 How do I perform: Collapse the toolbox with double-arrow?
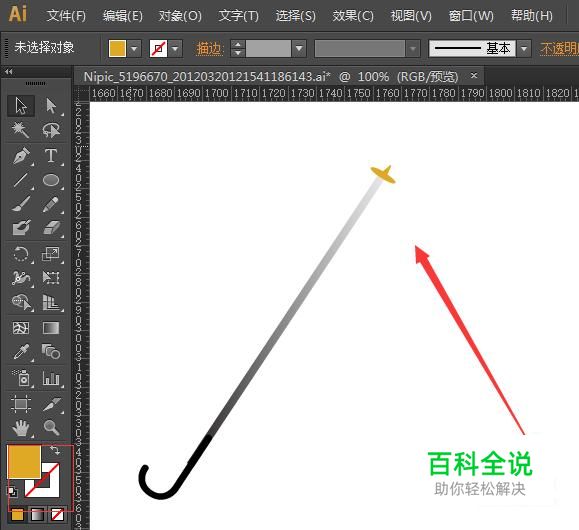(x=9, y=71)
